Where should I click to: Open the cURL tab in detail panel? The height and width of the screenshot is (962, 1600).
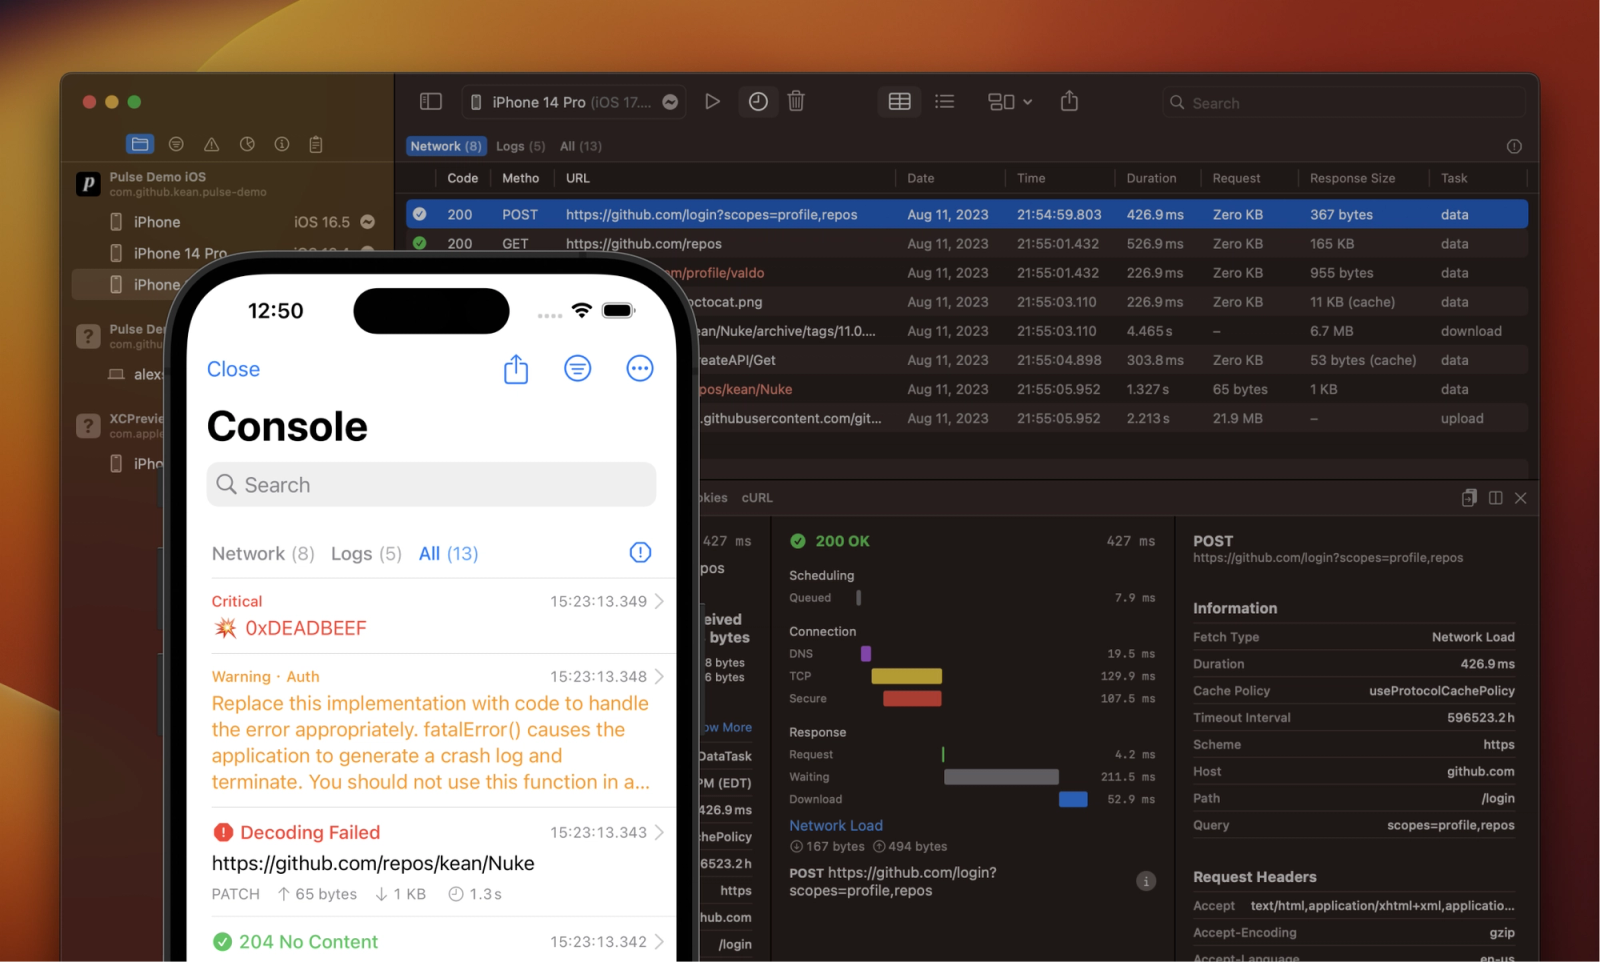(757, 497)
